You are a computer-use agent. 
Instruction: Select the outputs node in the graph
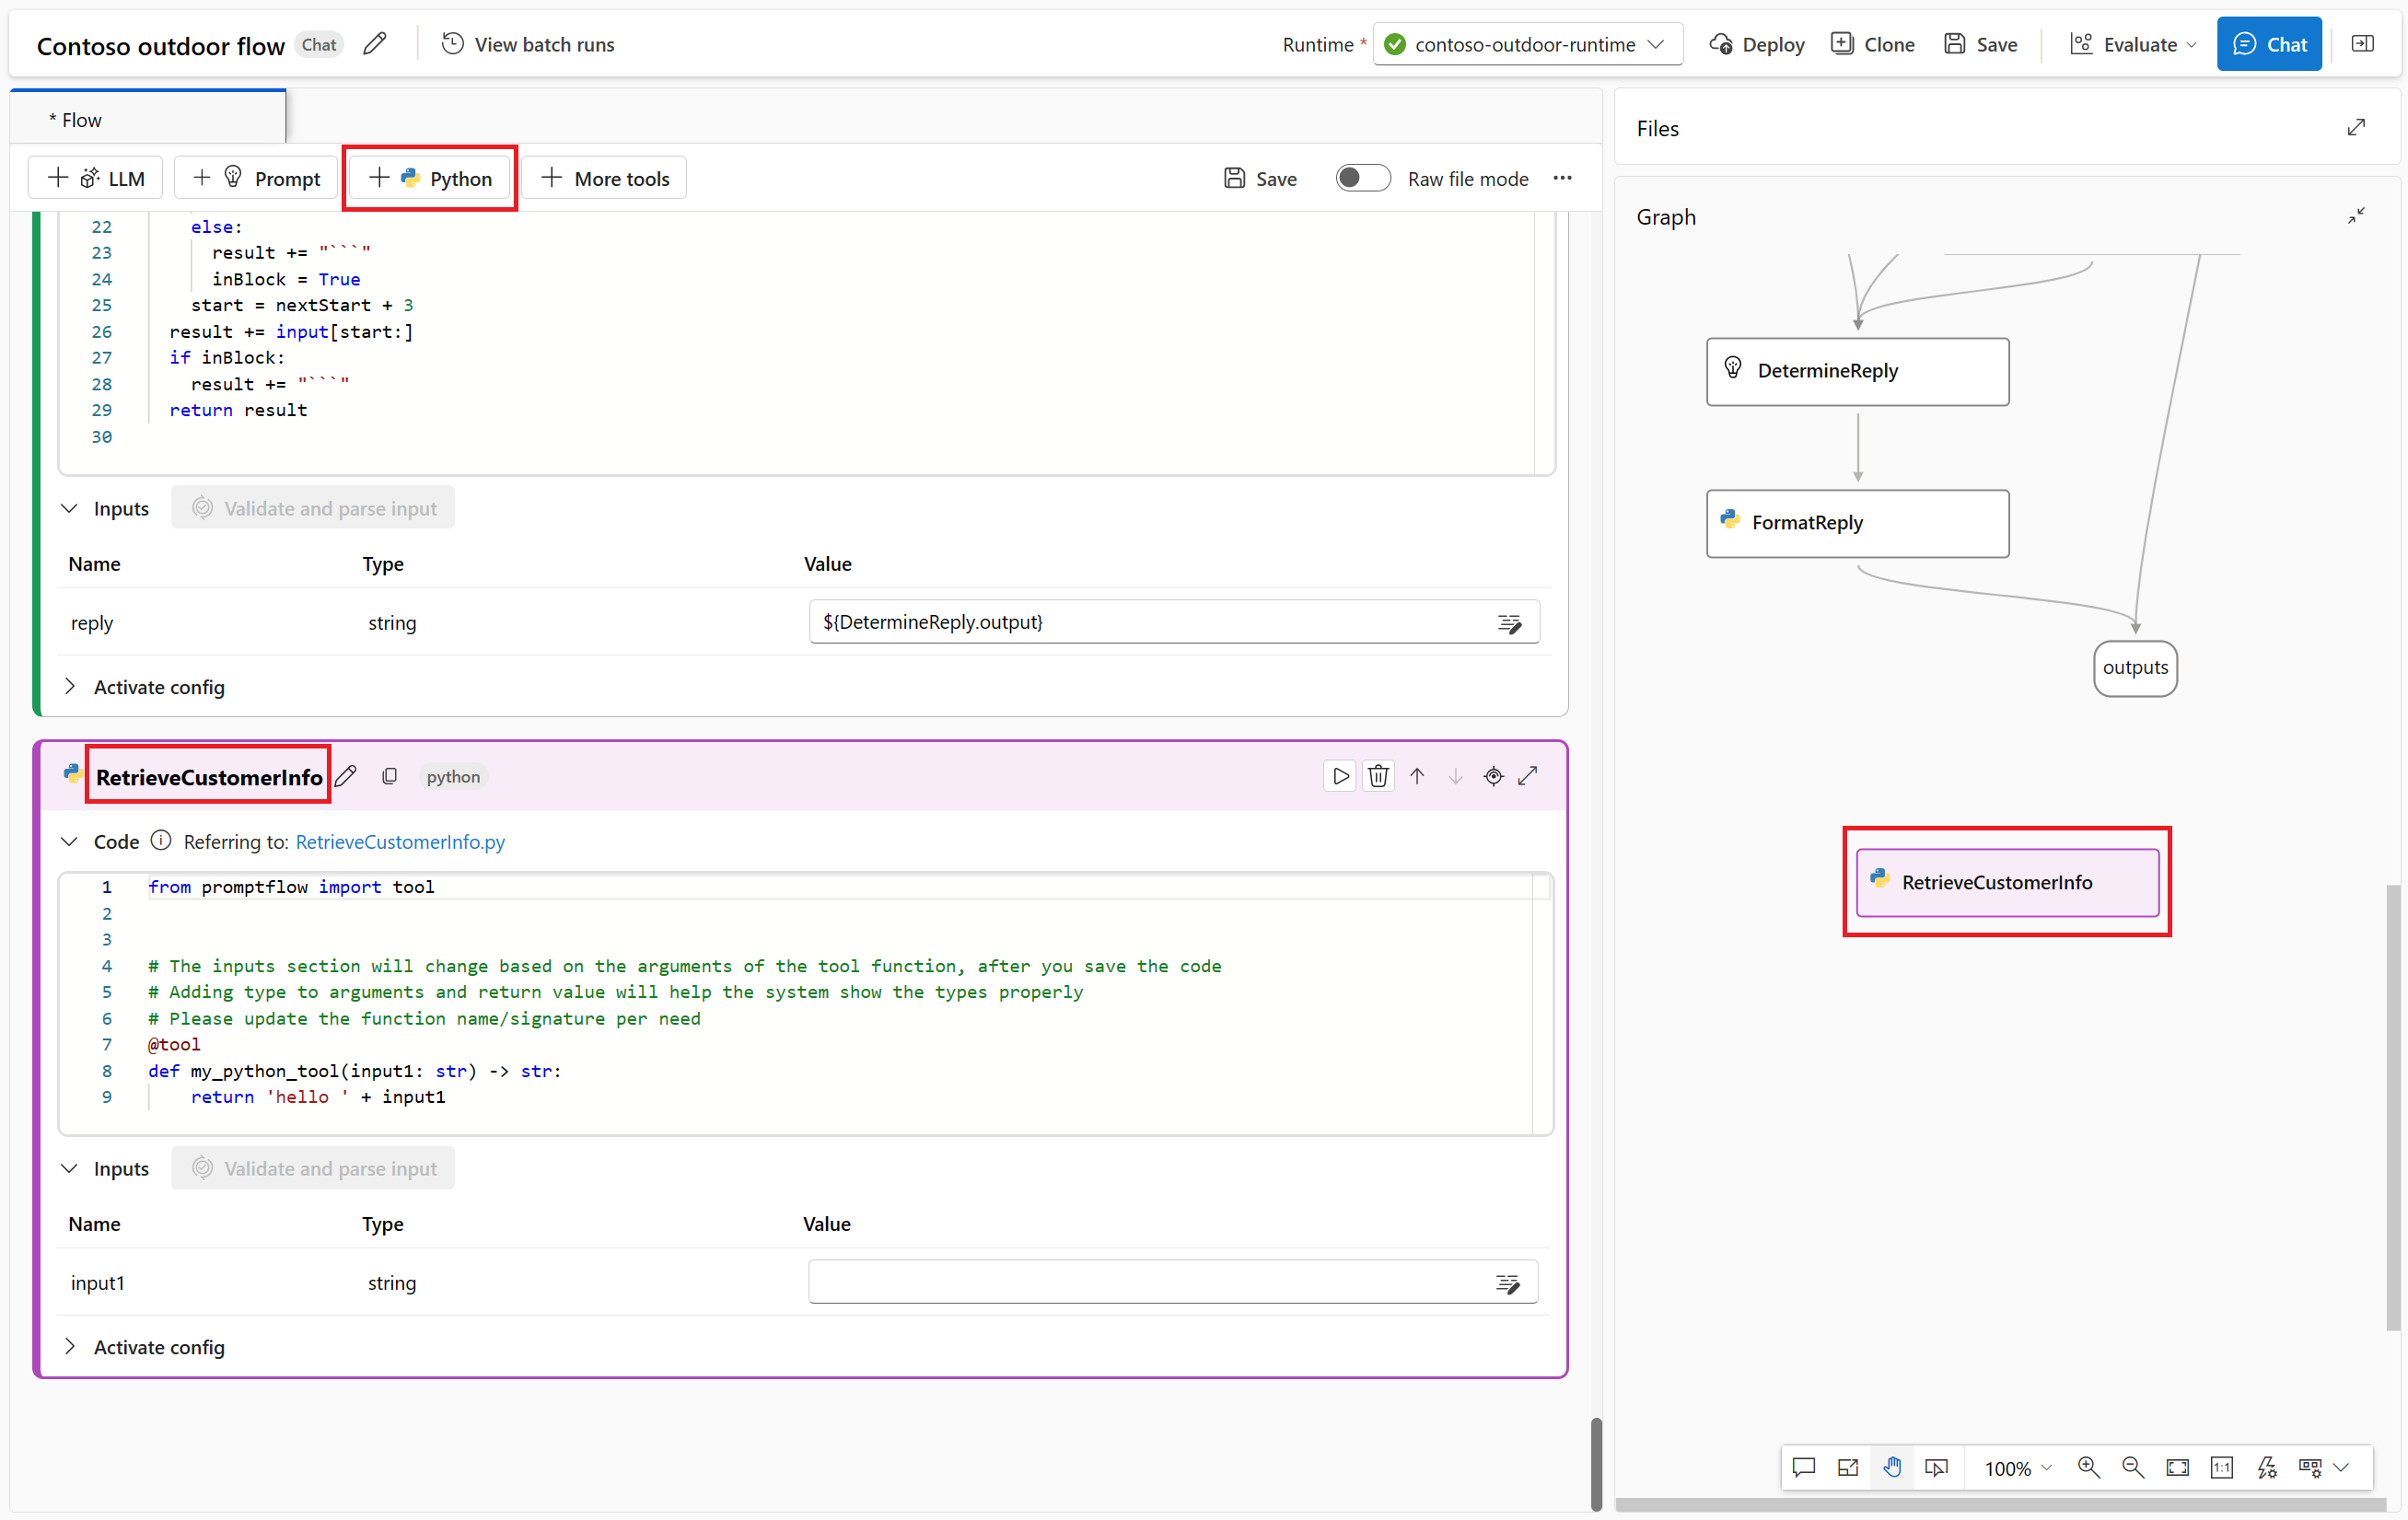pos(2135,668)
